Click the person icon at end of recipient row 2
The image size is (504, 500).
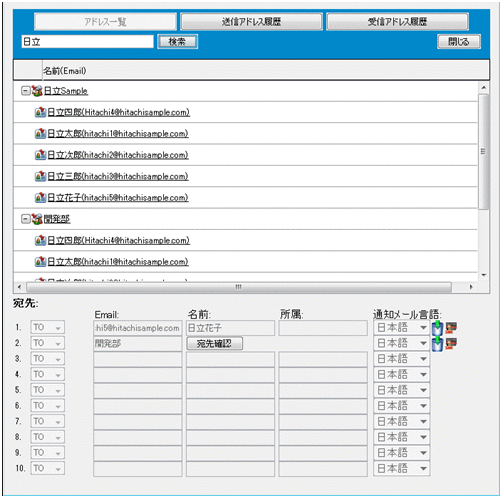(451, 343)
